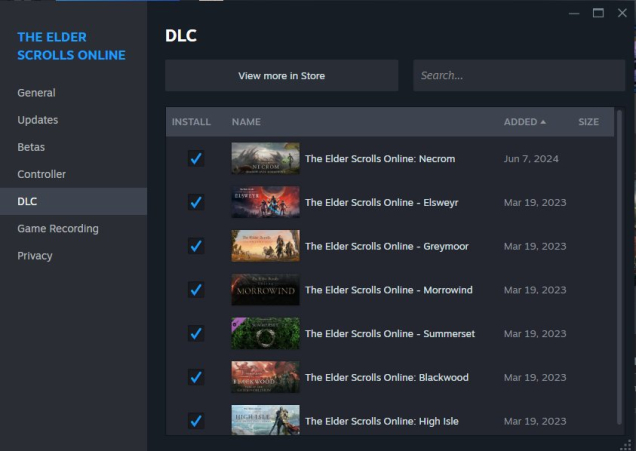Uncheck install for the Necrom DLC
Viewport: 636px width, 451px height.
196,159
